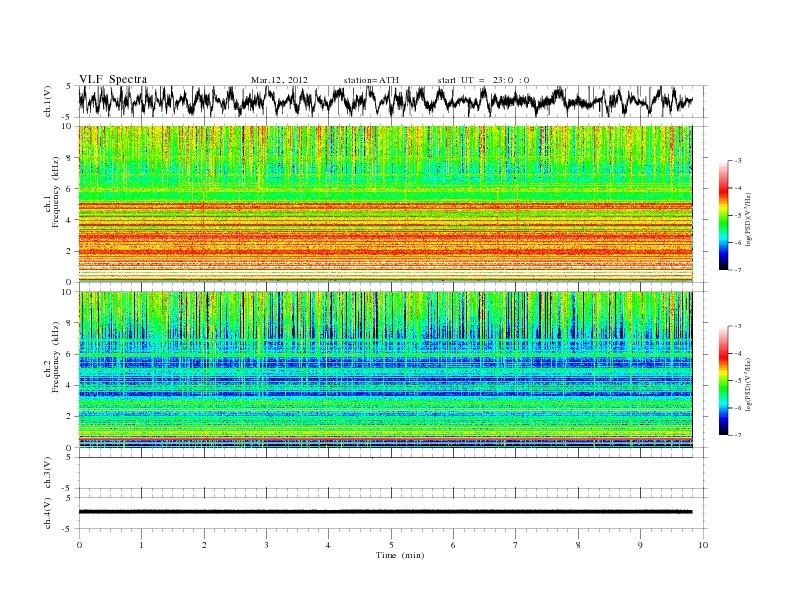Click the ch.1 voltage waveform trace
The image size is (792, 612).
coord(385,101)
